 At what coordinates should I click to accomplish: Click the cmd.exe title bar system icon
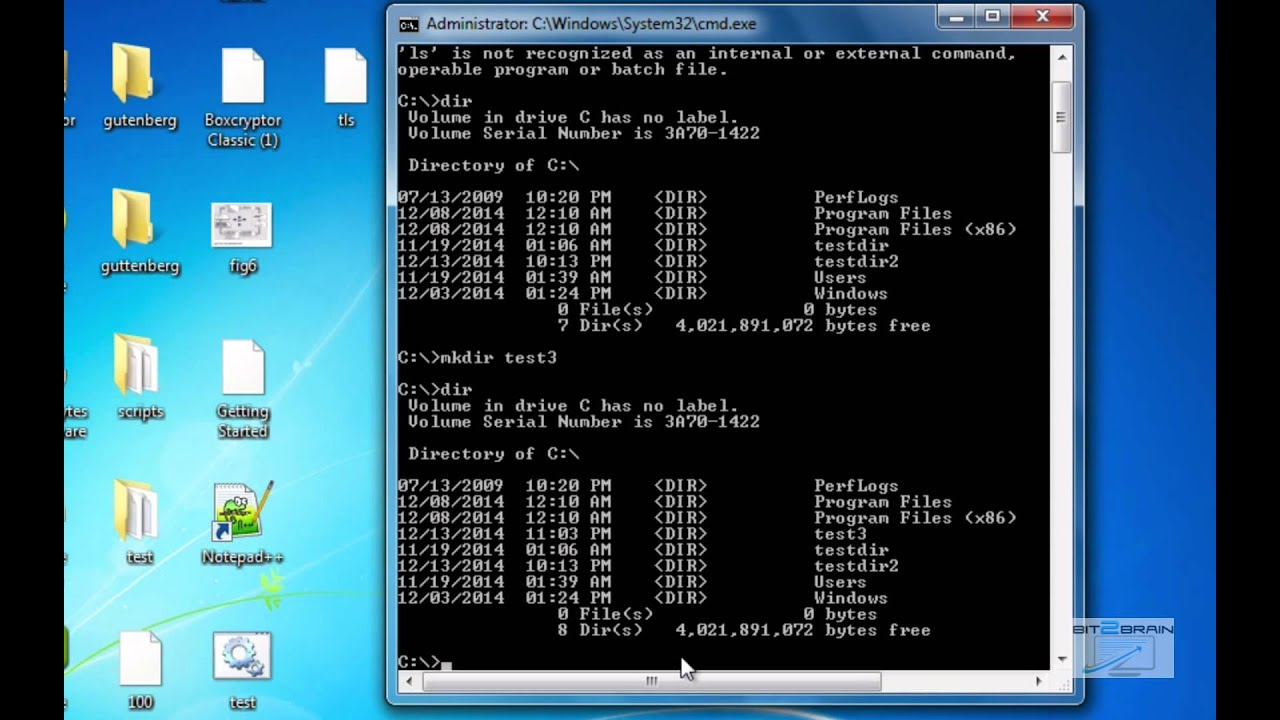[x=408, y=24]
